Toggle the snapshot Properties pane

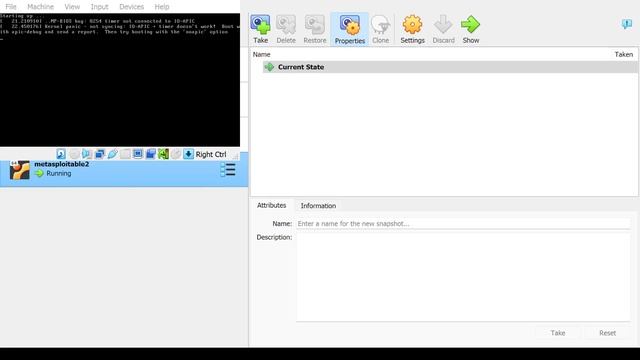click(x=350, y=29)
